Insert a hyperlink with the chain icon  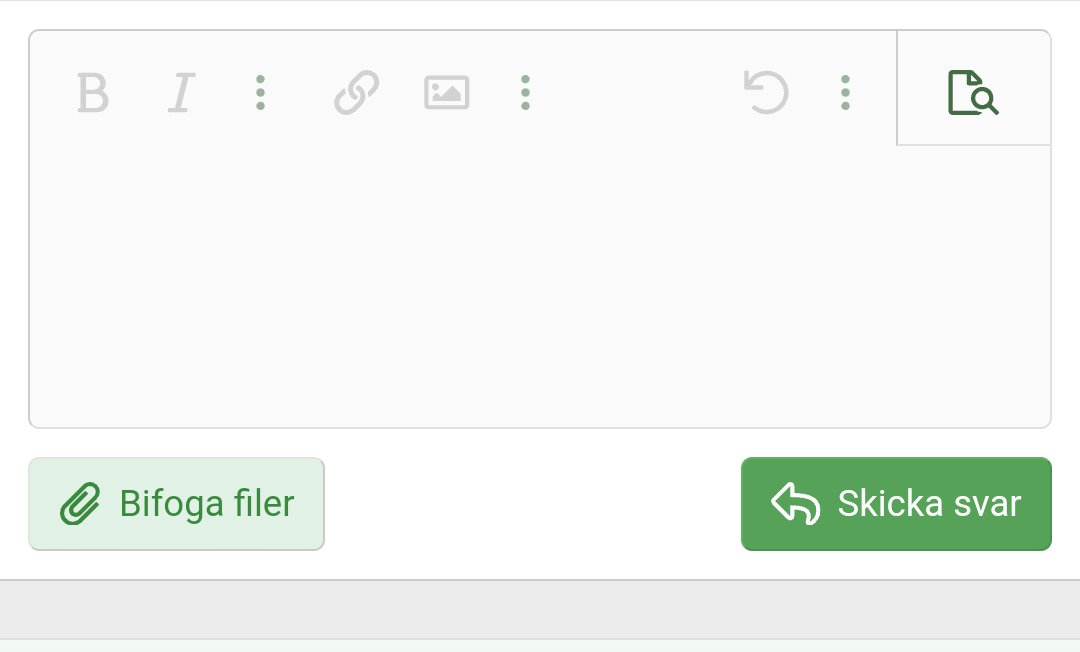(357, 92)
